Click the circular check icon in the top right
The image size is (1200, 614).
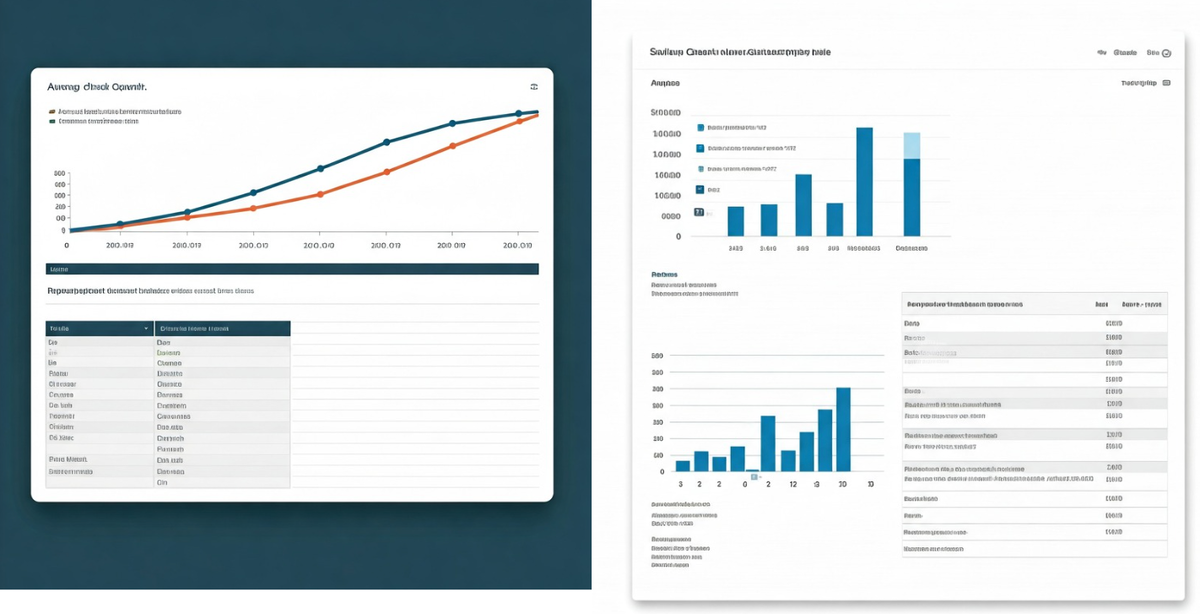[x=1166, y=53]
